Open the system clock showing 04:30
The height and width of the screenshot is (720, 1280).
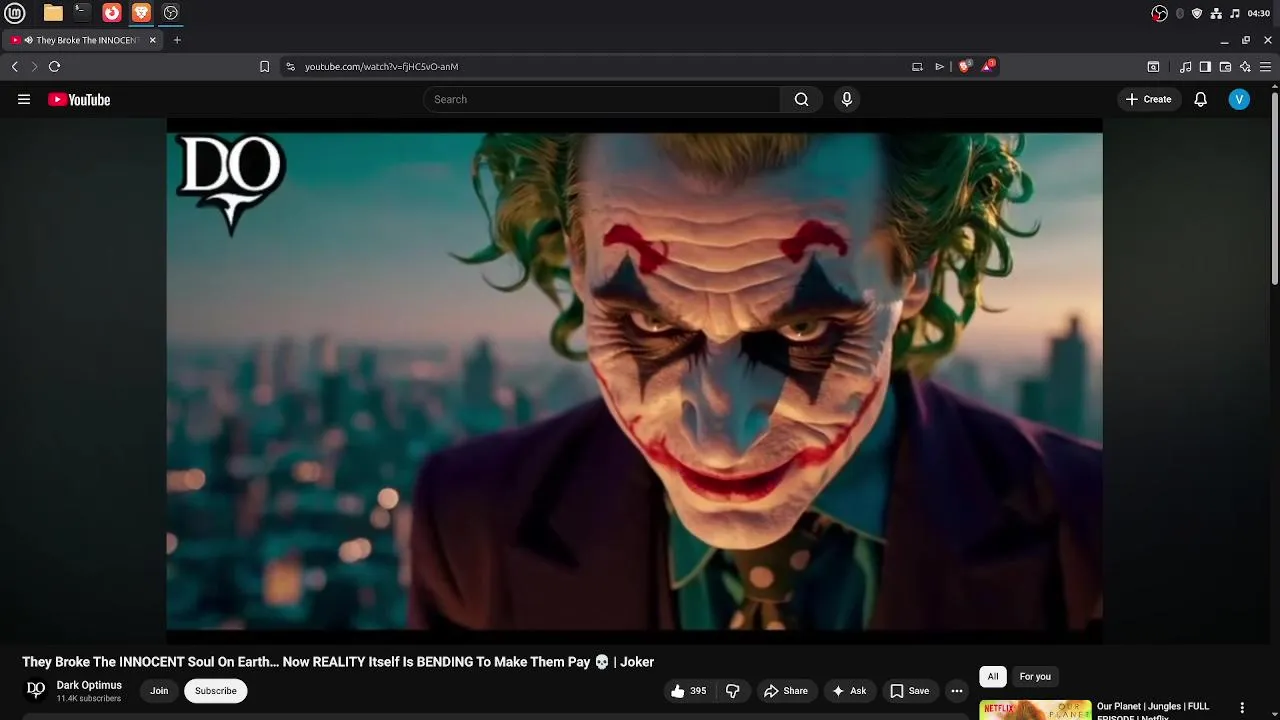(x=1259, y=13)
